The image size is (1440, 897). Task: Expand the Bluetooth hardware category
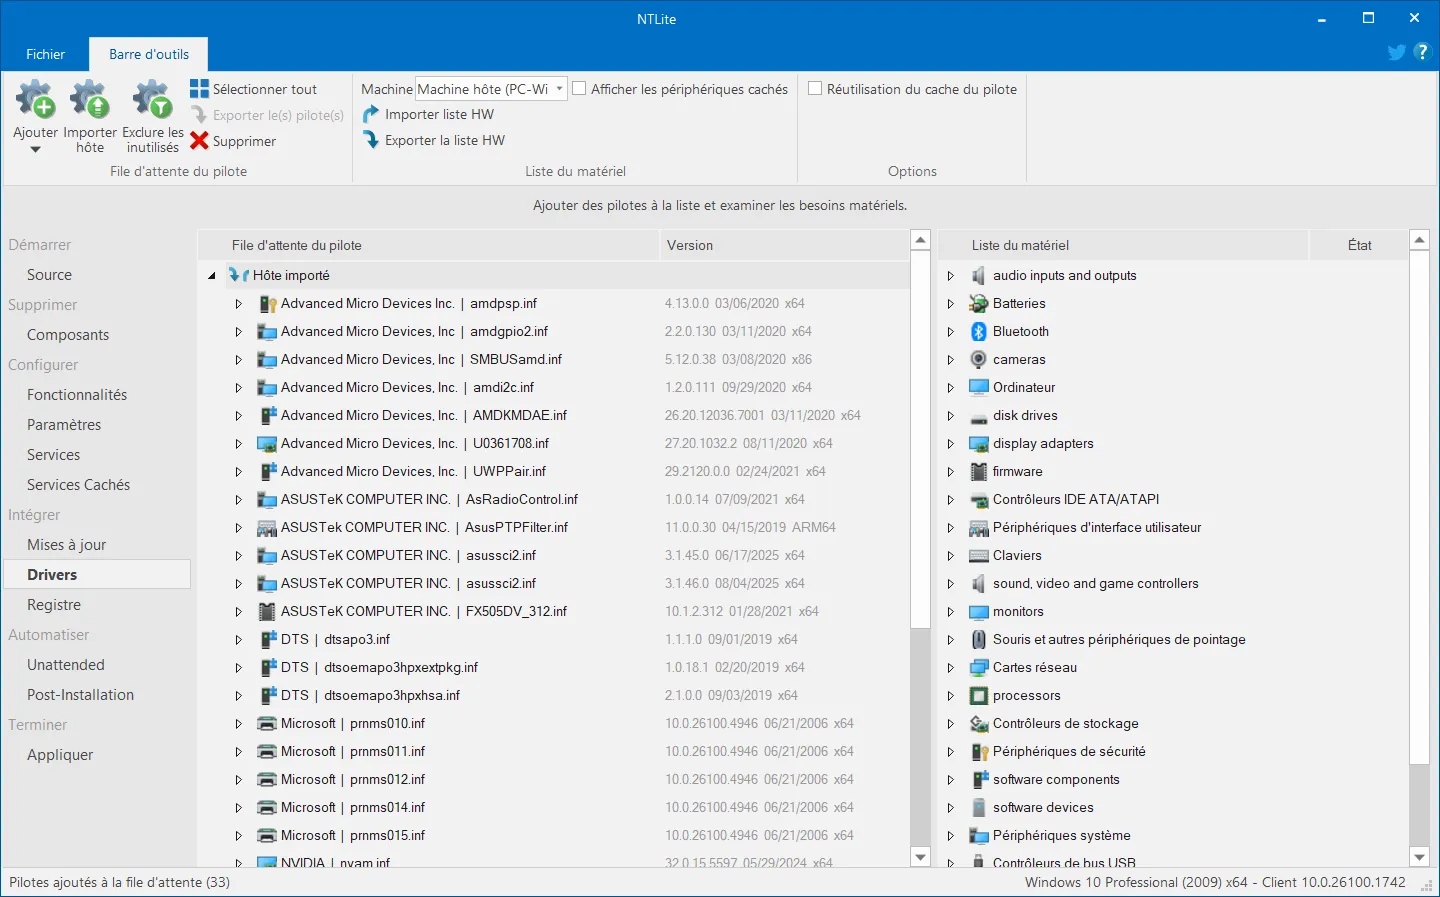coord(950,331)
